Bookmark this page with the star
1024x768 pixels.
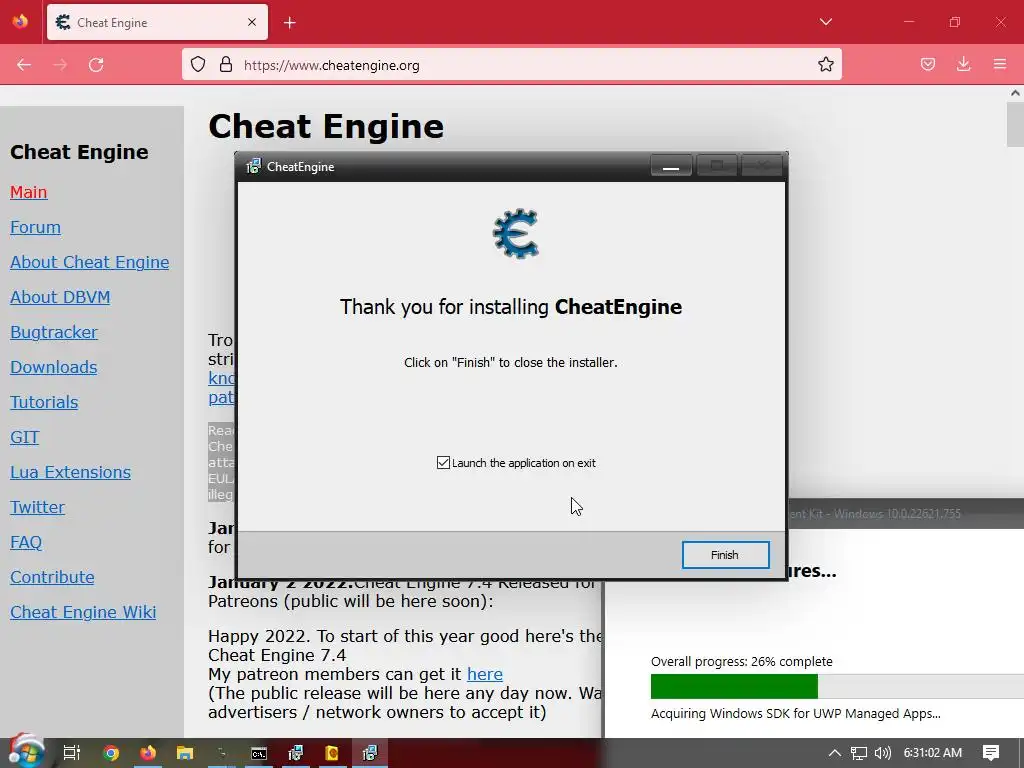point(825,64)
